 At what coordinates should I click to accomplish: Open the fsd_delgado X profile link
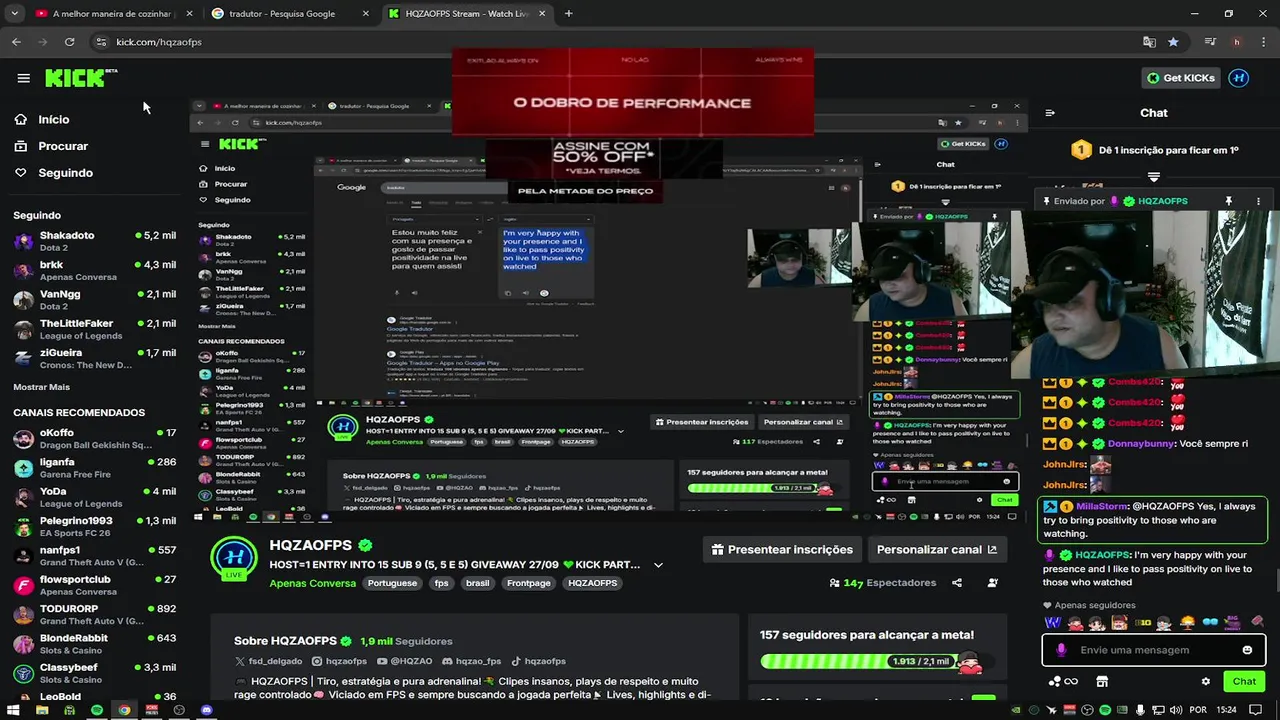point(268,661)
